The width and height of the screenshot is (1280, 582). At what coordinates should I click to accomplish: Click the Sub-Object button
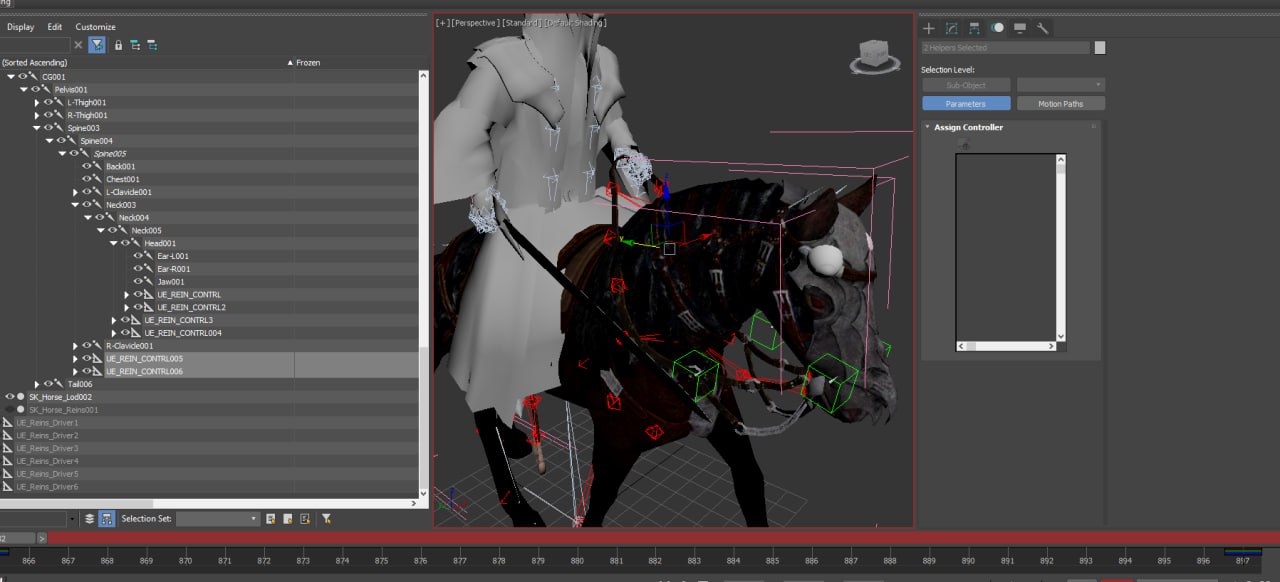[x=966, y=85]
